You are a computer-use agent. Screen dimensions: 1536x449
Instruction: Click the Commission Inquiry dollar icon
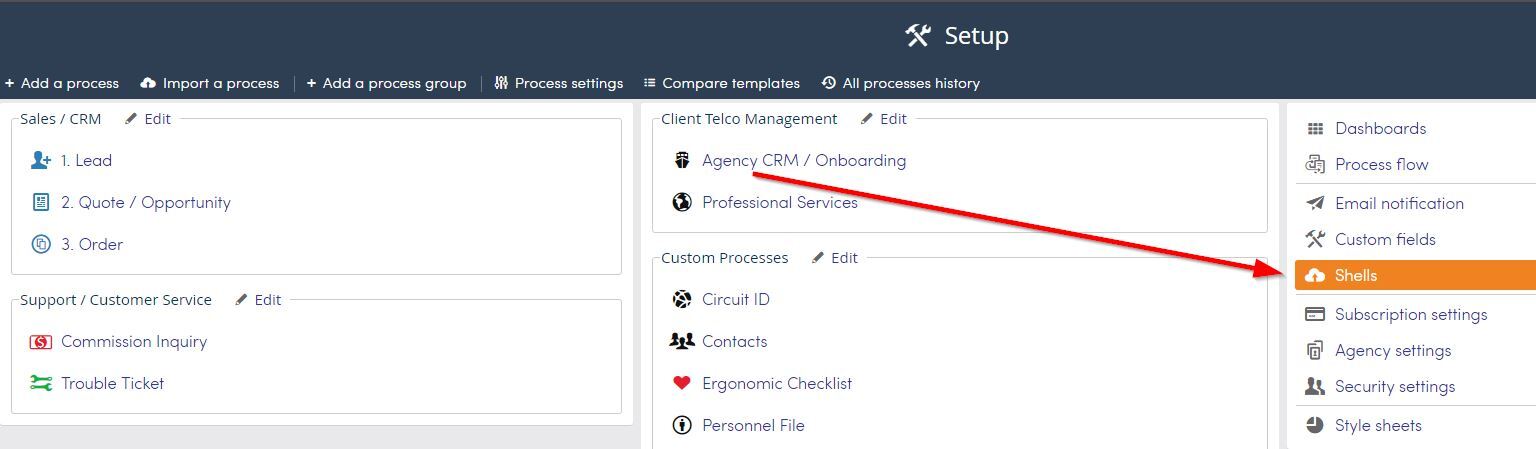point(41,342)
